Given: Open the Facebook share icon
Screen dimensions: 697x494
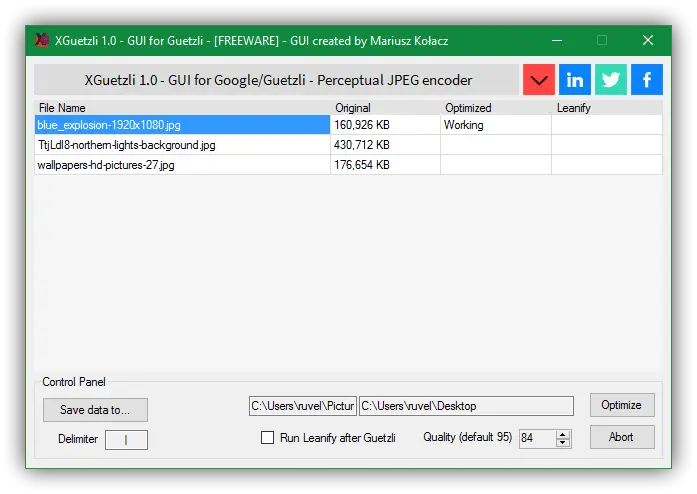Looking at the screenshot, I should [647, 80].
